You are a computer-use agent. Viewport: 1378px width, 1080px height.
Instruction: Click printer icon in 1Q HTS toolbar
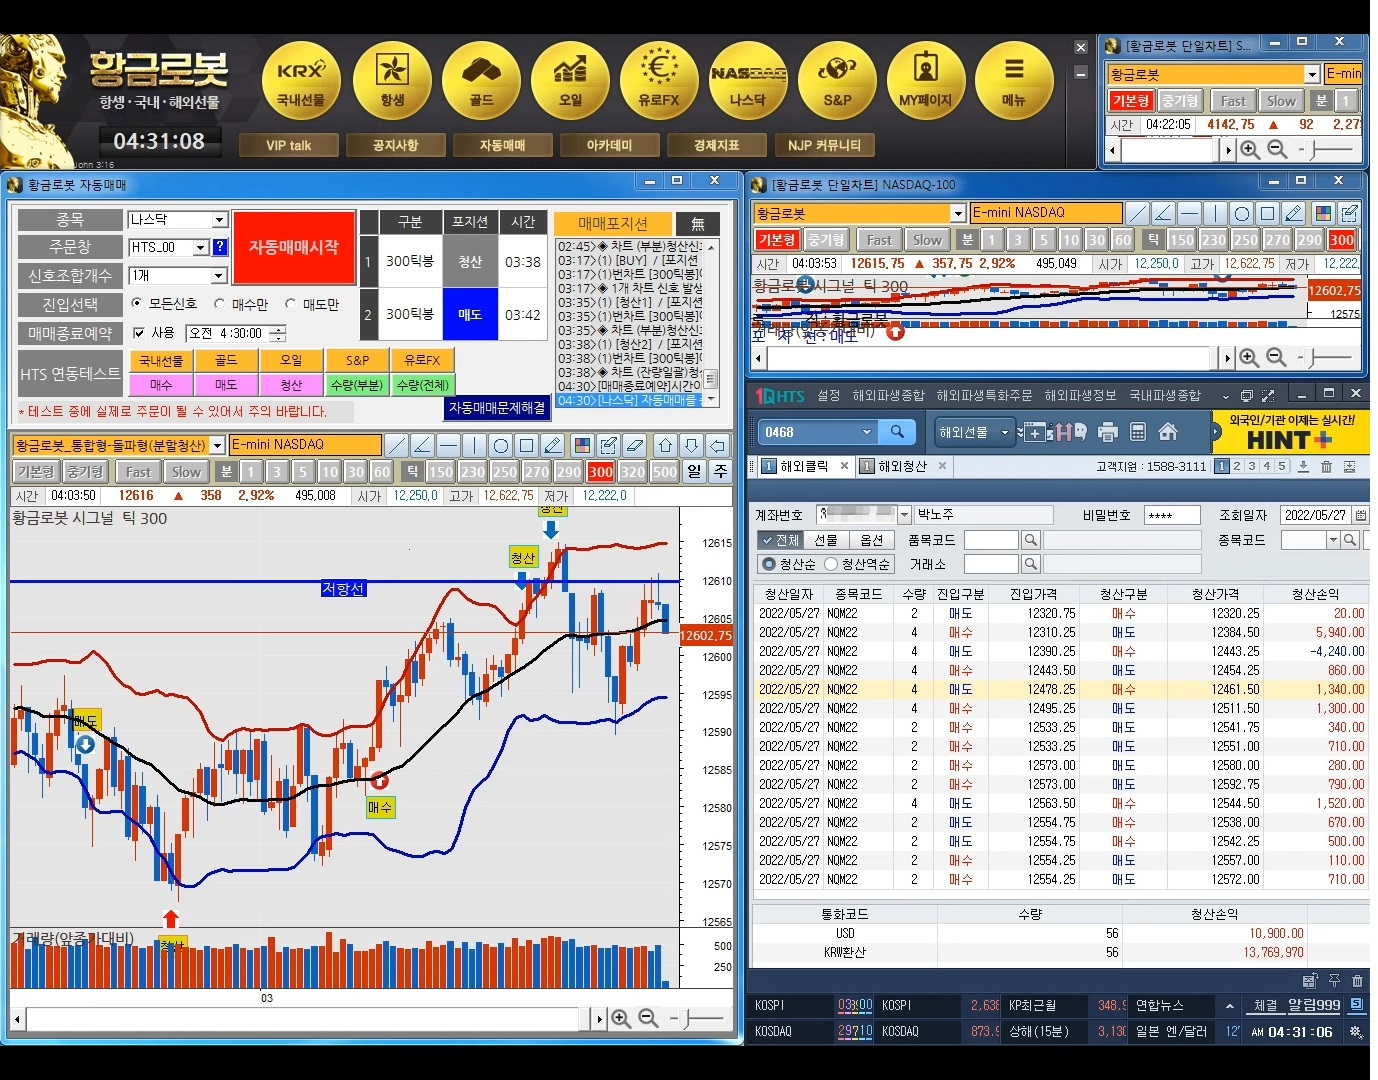pyautogui.click(x=1107, y=432)
